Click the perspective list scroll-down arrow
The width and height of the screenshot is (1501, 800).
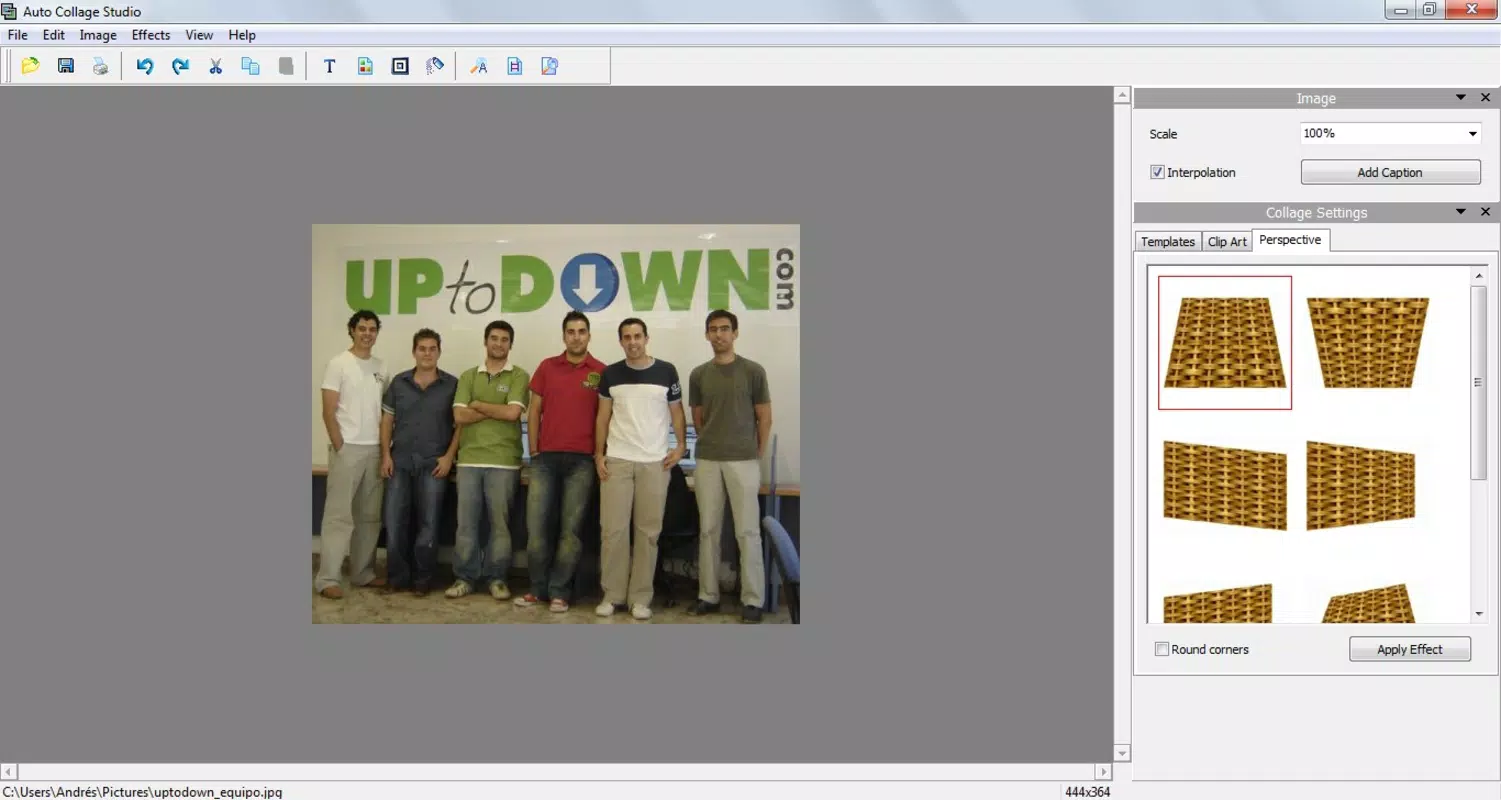click(1479, 614)
